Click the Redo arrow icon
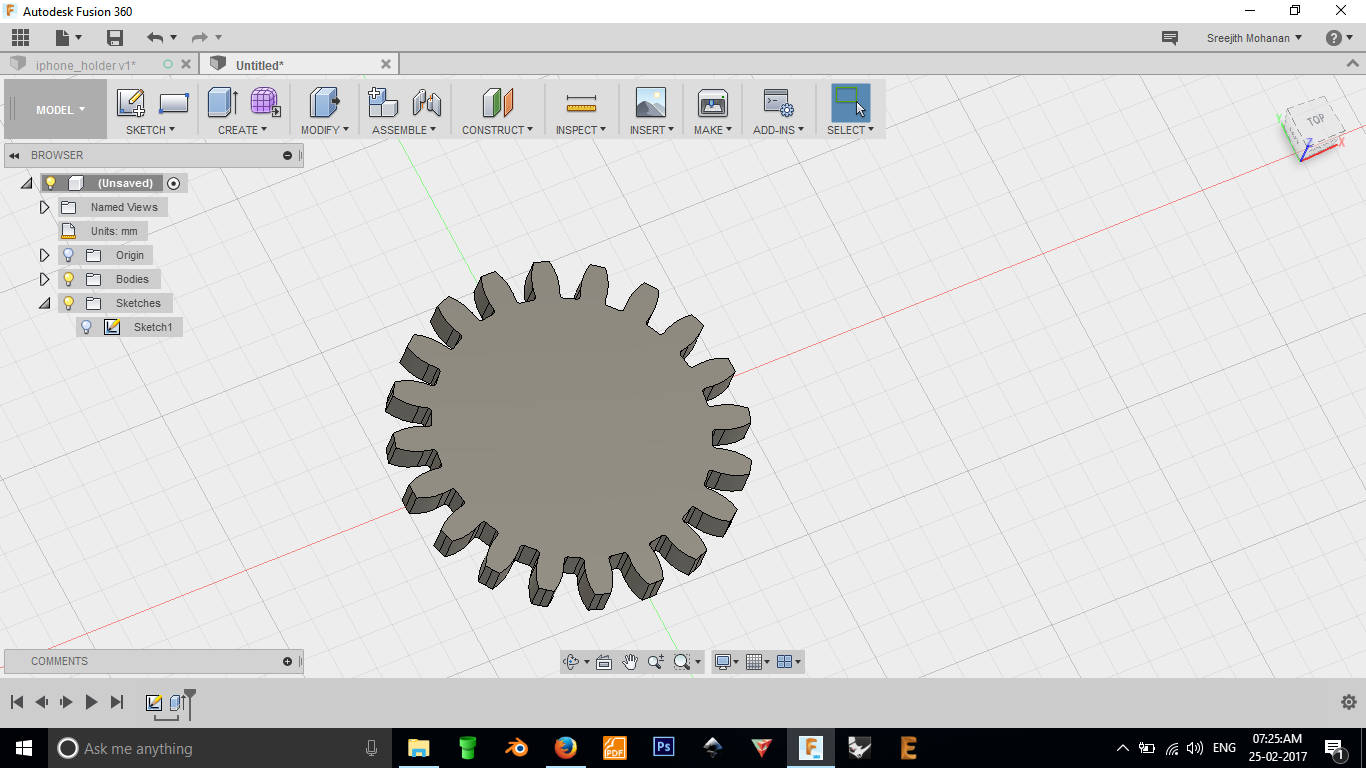The width and height of the screenshot is (1366, 768). (200, 38)
